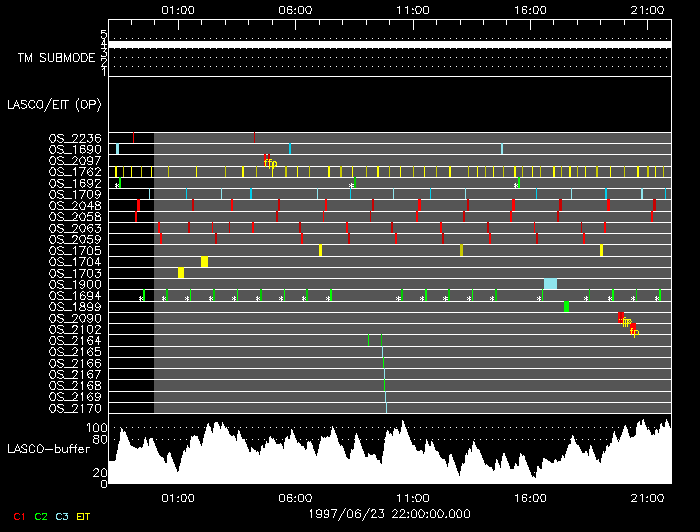Select the OS_2048 row label
Image resolution: width=700 pixels, height=532 pixels.
[x=74, y=206]
